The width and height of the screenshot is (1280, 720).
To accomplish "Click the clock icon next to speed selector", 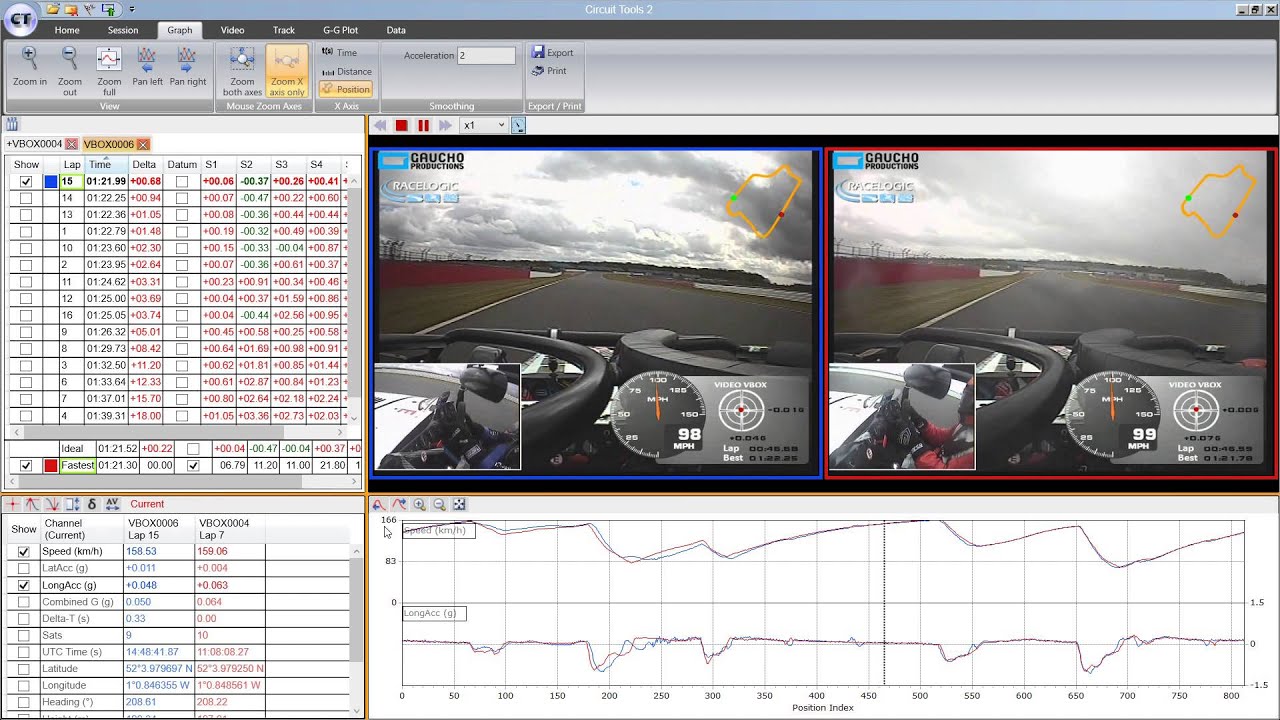I will [518, 125].
